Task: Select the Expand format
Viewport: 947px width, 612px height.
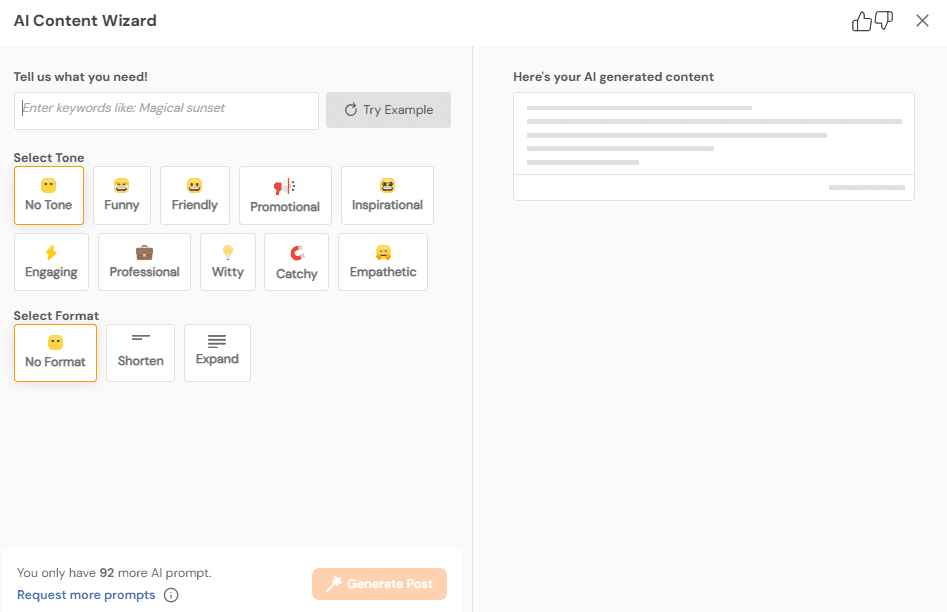Action: [x=217, y=352]
